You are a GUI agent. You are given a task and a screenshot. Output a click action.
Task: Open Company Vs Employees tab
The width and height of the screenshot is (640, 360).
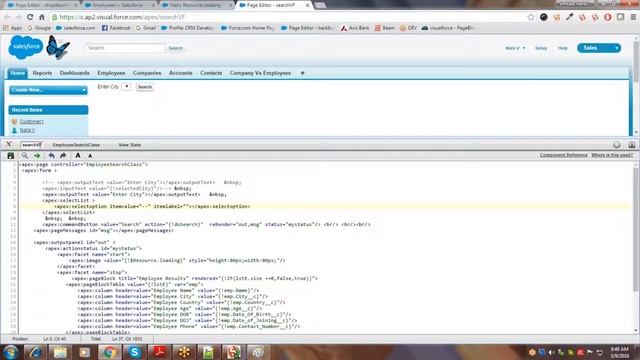[x=260, y=73]
